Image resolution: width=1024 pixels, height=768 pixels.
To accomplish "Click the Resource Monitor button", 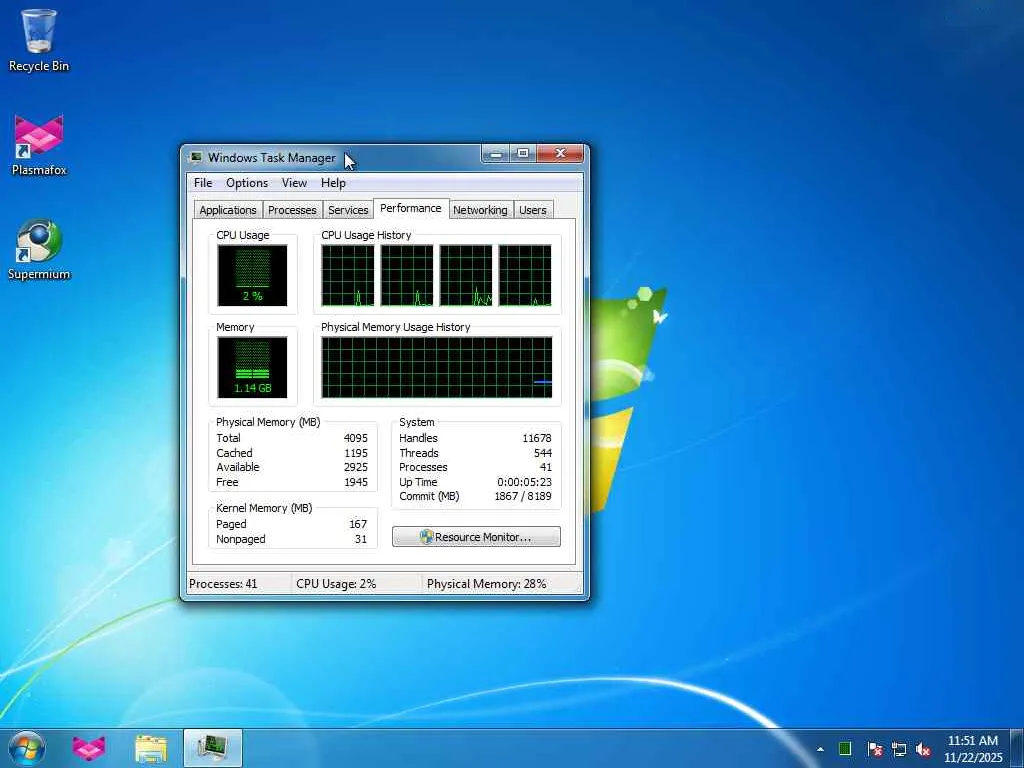I will (x=476, y=537).
